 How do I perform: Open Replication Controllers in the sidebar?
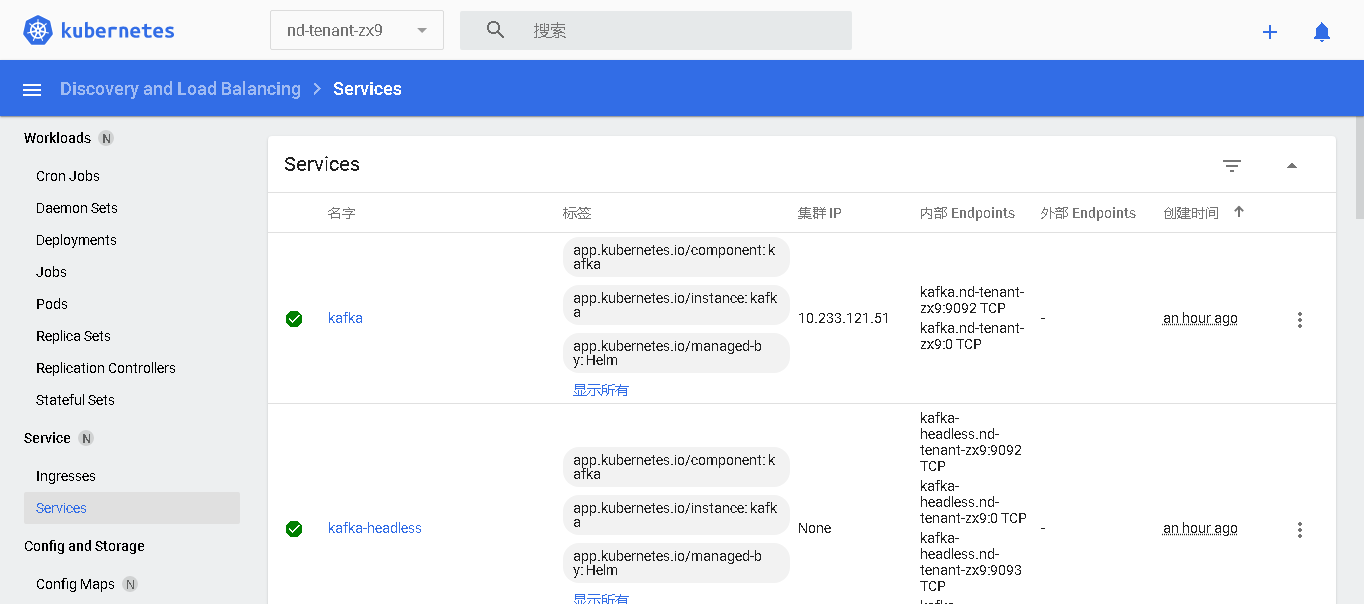coord(106,368)
